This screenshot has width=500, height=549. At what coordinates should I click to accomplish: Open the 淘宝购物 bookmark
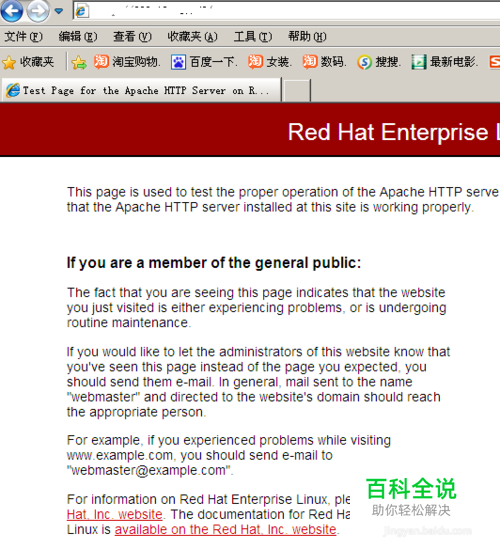[127, 62]
